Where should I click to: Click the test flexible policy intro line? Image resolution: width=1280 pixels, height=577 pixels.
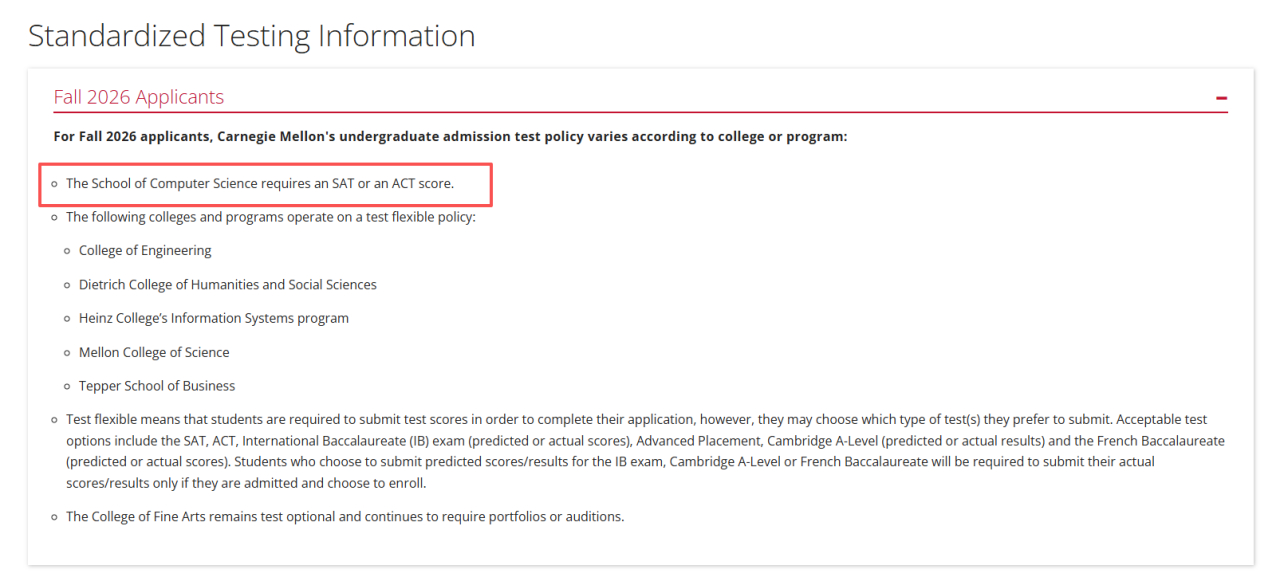271,216
